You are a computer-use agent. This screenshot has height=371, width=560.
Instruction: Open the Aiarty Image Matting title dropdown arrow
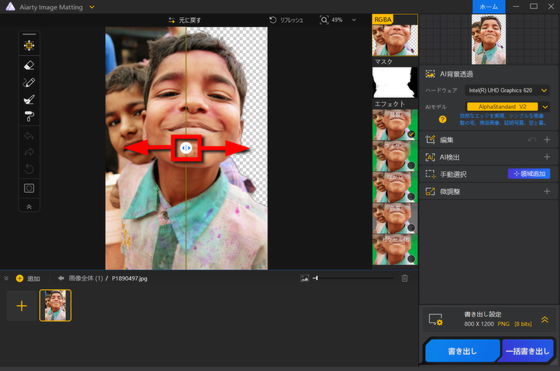click(92, 7)
